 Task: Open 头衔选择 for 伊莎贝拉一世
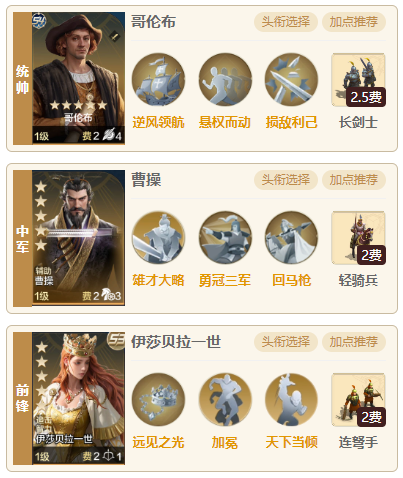pyautogui.click(x=286, y=342)
